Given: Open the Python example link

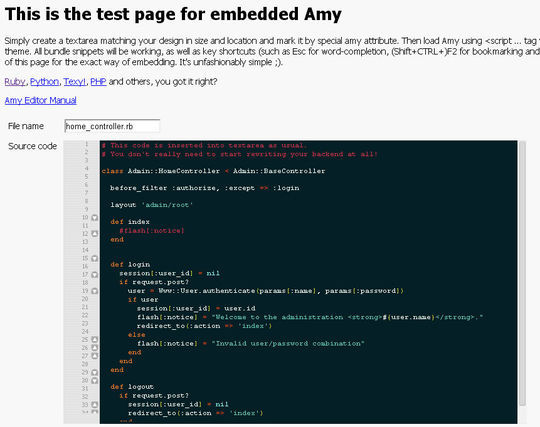Looking at the screenshot, I should click(x=44, y=82).
